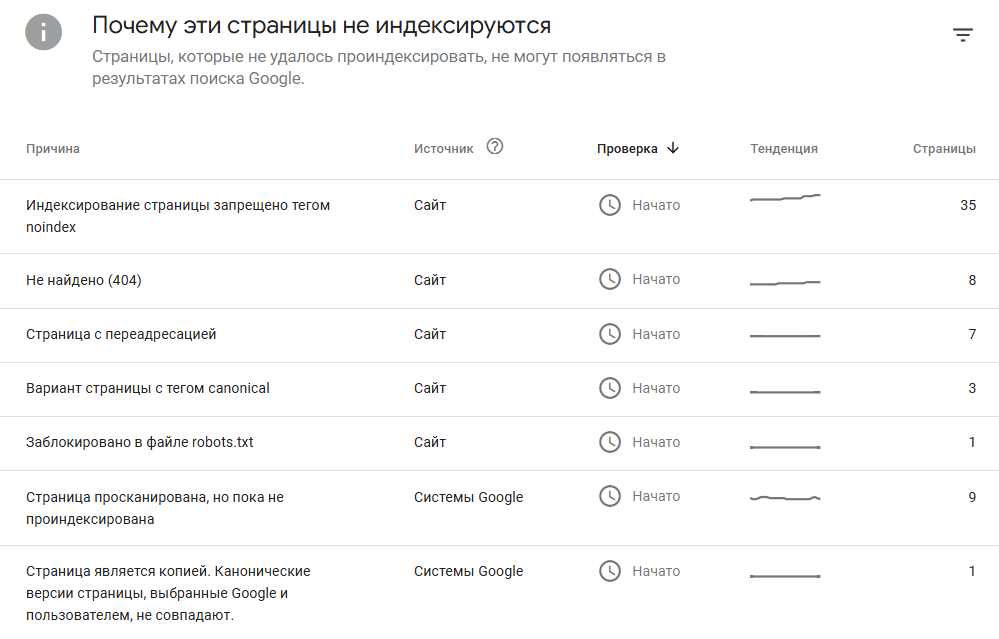Open the filter rows icon
Screen dimensions: 999x639
tap(963, 34)
